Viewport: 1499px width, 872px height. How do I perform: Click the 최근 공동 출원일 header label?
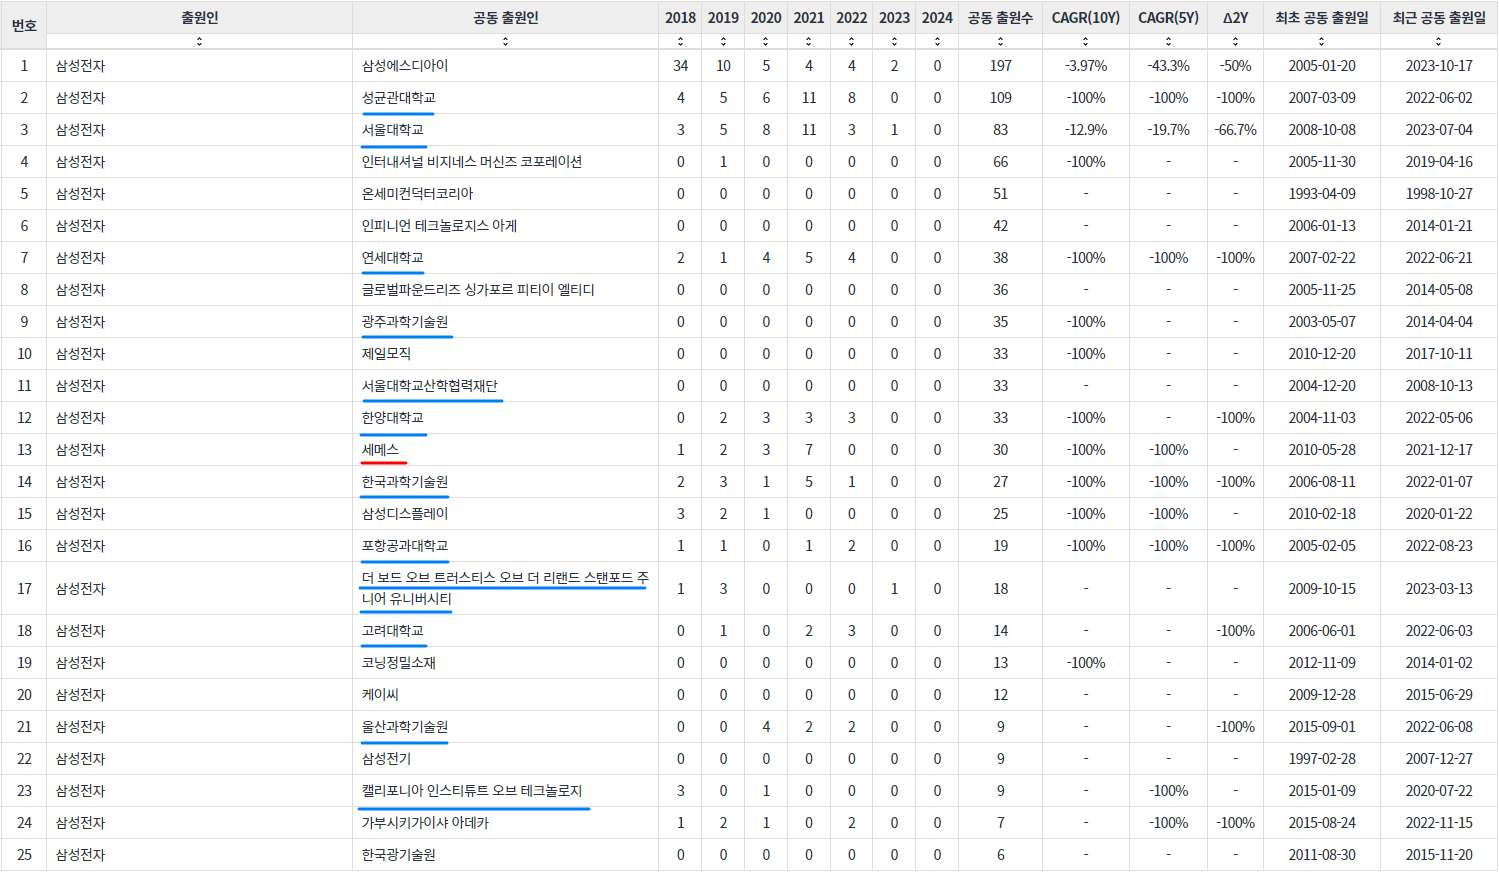point(1438,18)
